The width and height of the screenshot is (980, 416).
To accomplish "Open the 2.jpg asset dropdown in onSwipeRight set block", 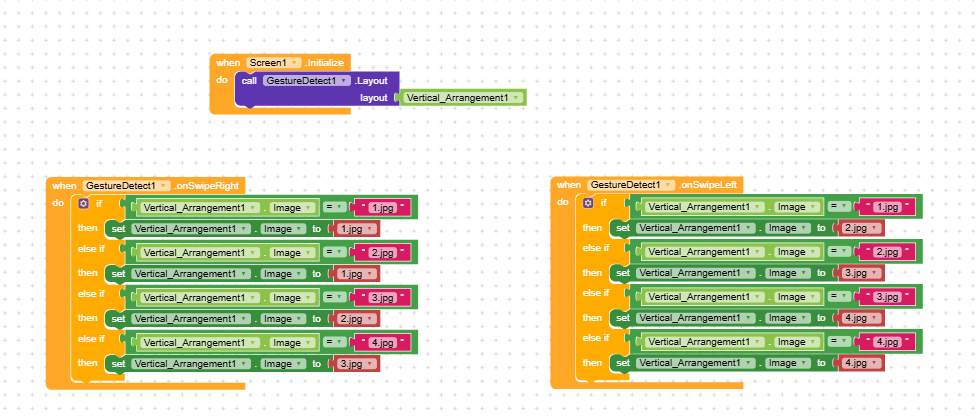I will [357, 319].
